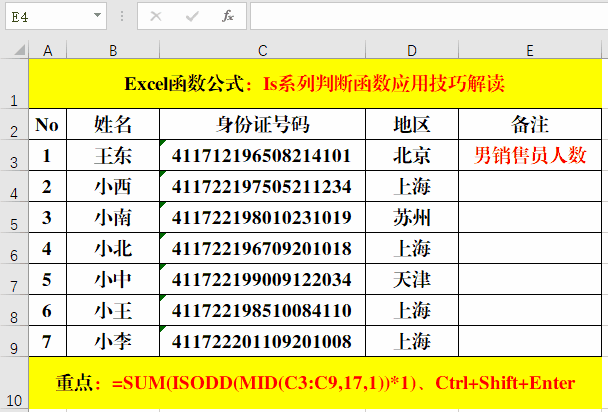The width and height of the screenshot is (608, 412).
Task: Click the Insert Function fx icon
Action: (228, 16)
